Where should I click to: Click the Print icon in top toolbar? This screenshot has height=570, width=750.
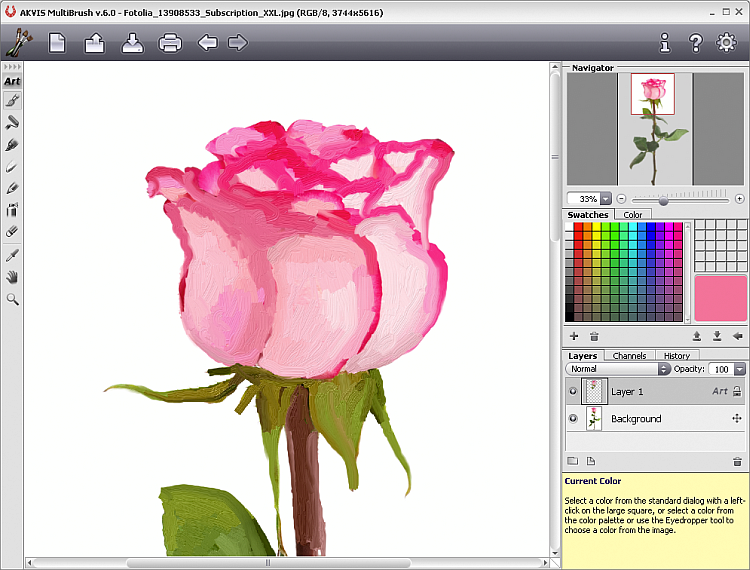tap(170, 43)
